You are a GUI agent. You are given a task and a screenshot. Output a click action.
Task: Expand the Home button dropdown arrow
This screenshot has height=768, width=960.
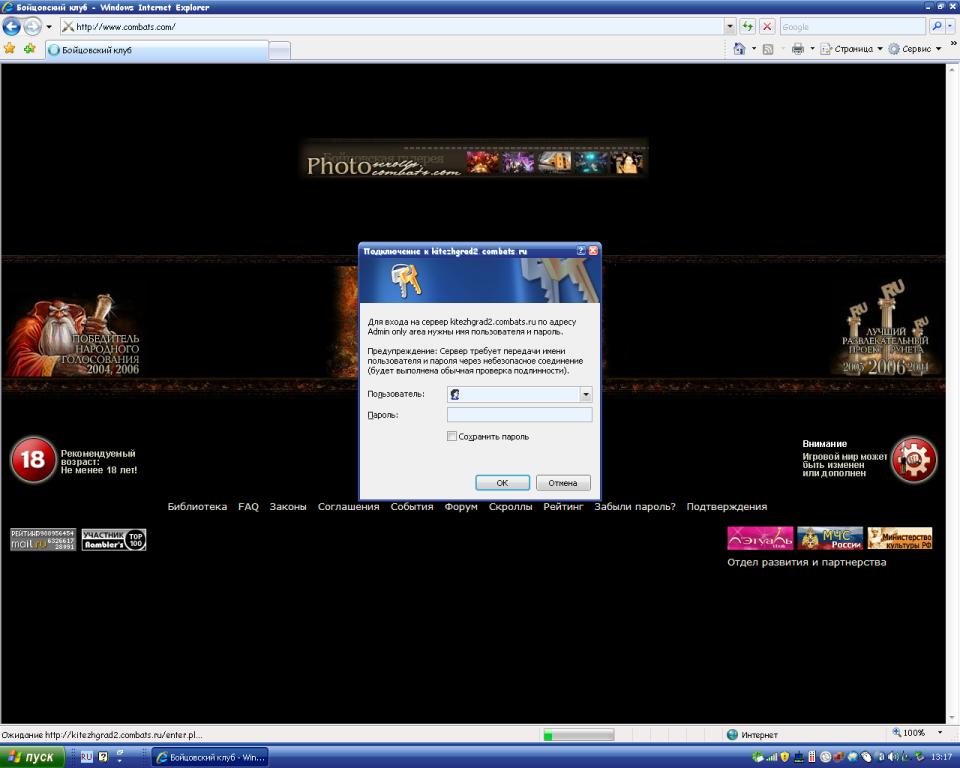click(x=754, y=49)
